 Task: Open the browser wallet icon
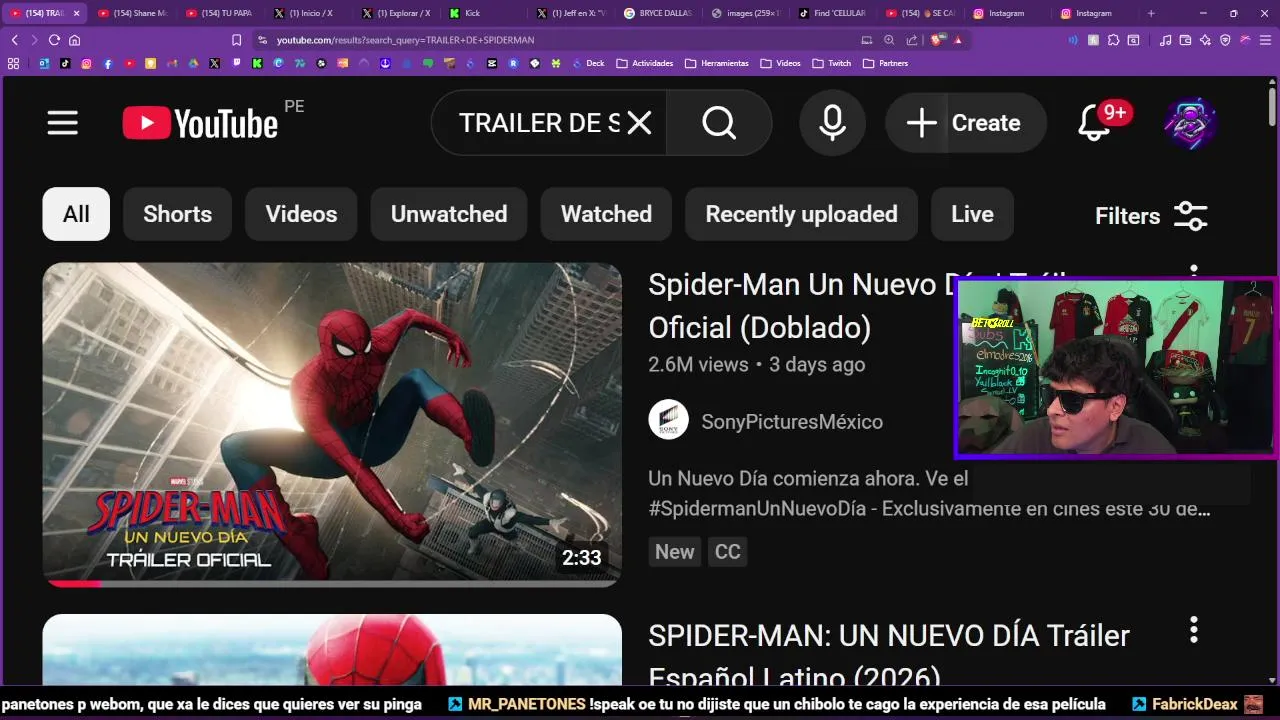[1185, 40]
